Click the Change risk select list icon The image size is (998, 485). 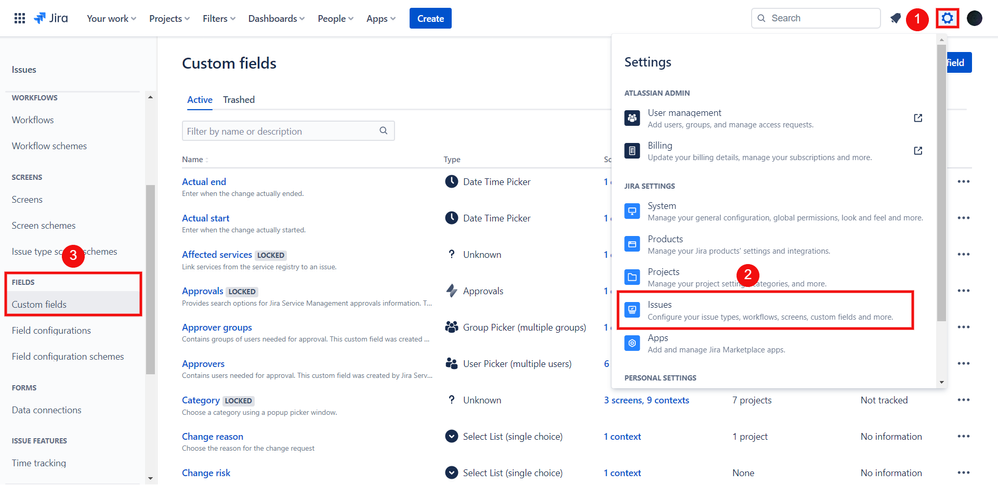451,473
